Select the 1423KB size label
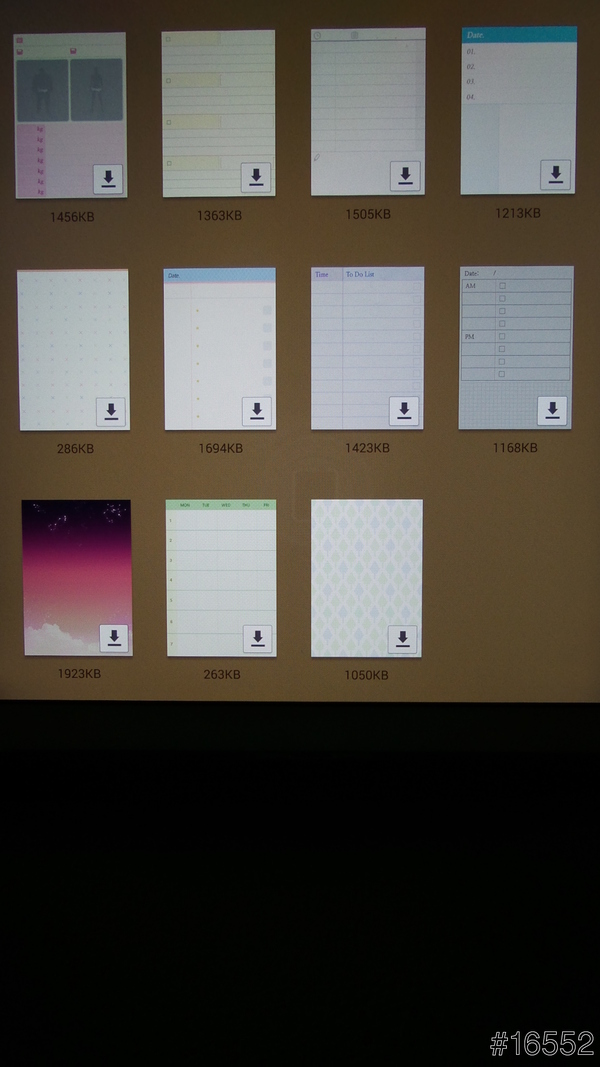Image resolution: width=600 pixels, height=1067 pixels. click(x=367, y=448)
